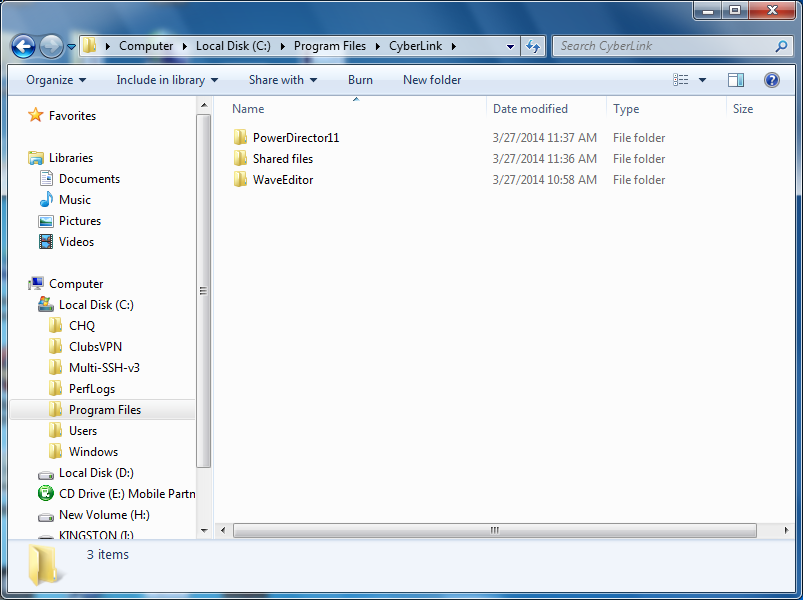Click the Local Disk (D:) drive icon
Image resolution: width=803 pixels, height=600 pixels.
pyautogui.click(x=46, y=475)
